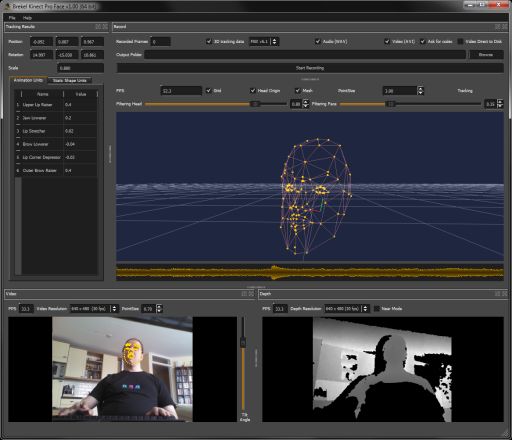Viewport: 512px width, 440px height.
Task: Step the 3D view PointSize spinner
Action: pos(421,90)
